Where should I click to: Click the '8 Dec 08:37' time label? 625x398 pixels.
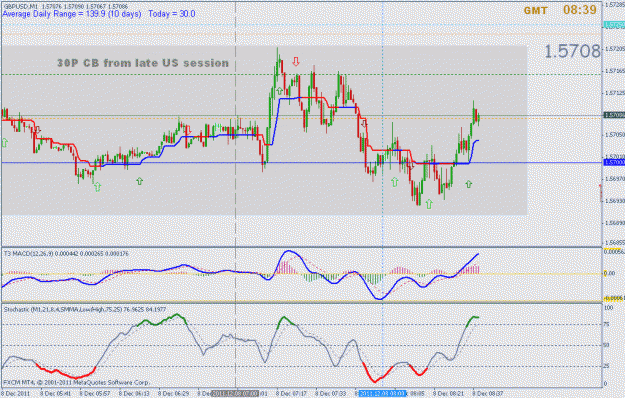click(488, 394)
